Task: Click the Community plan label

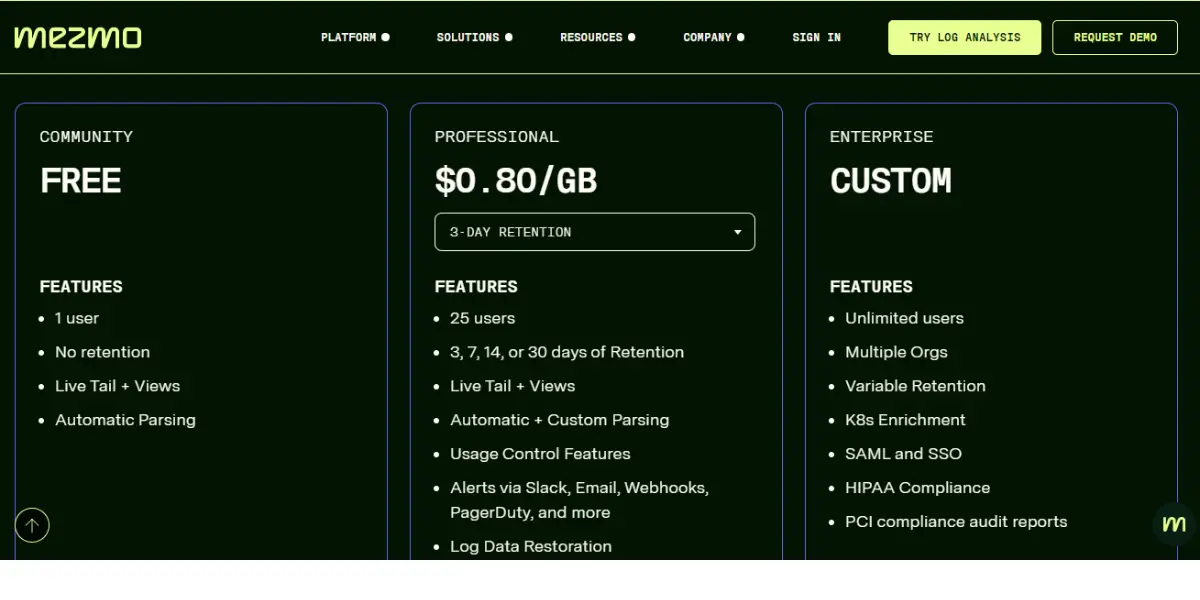Action: tap(86, 137)
